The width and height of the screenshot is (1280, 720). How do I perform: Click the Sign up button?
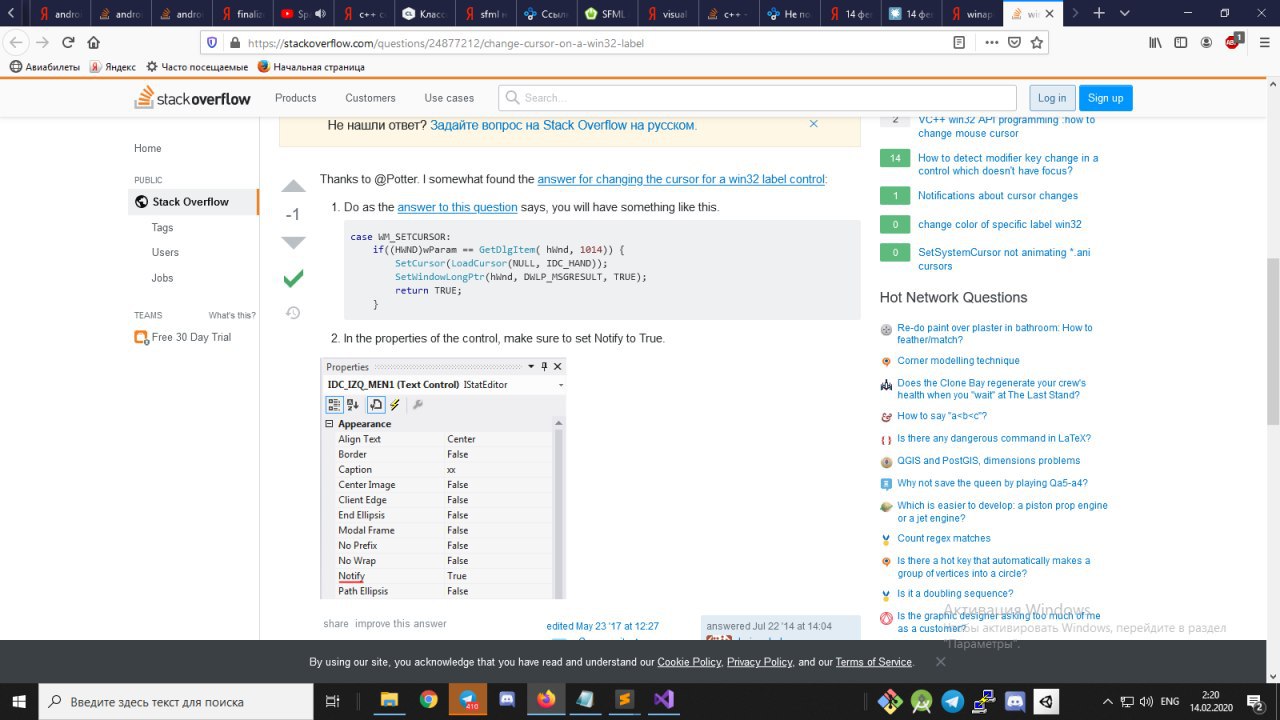point(1105,98)
